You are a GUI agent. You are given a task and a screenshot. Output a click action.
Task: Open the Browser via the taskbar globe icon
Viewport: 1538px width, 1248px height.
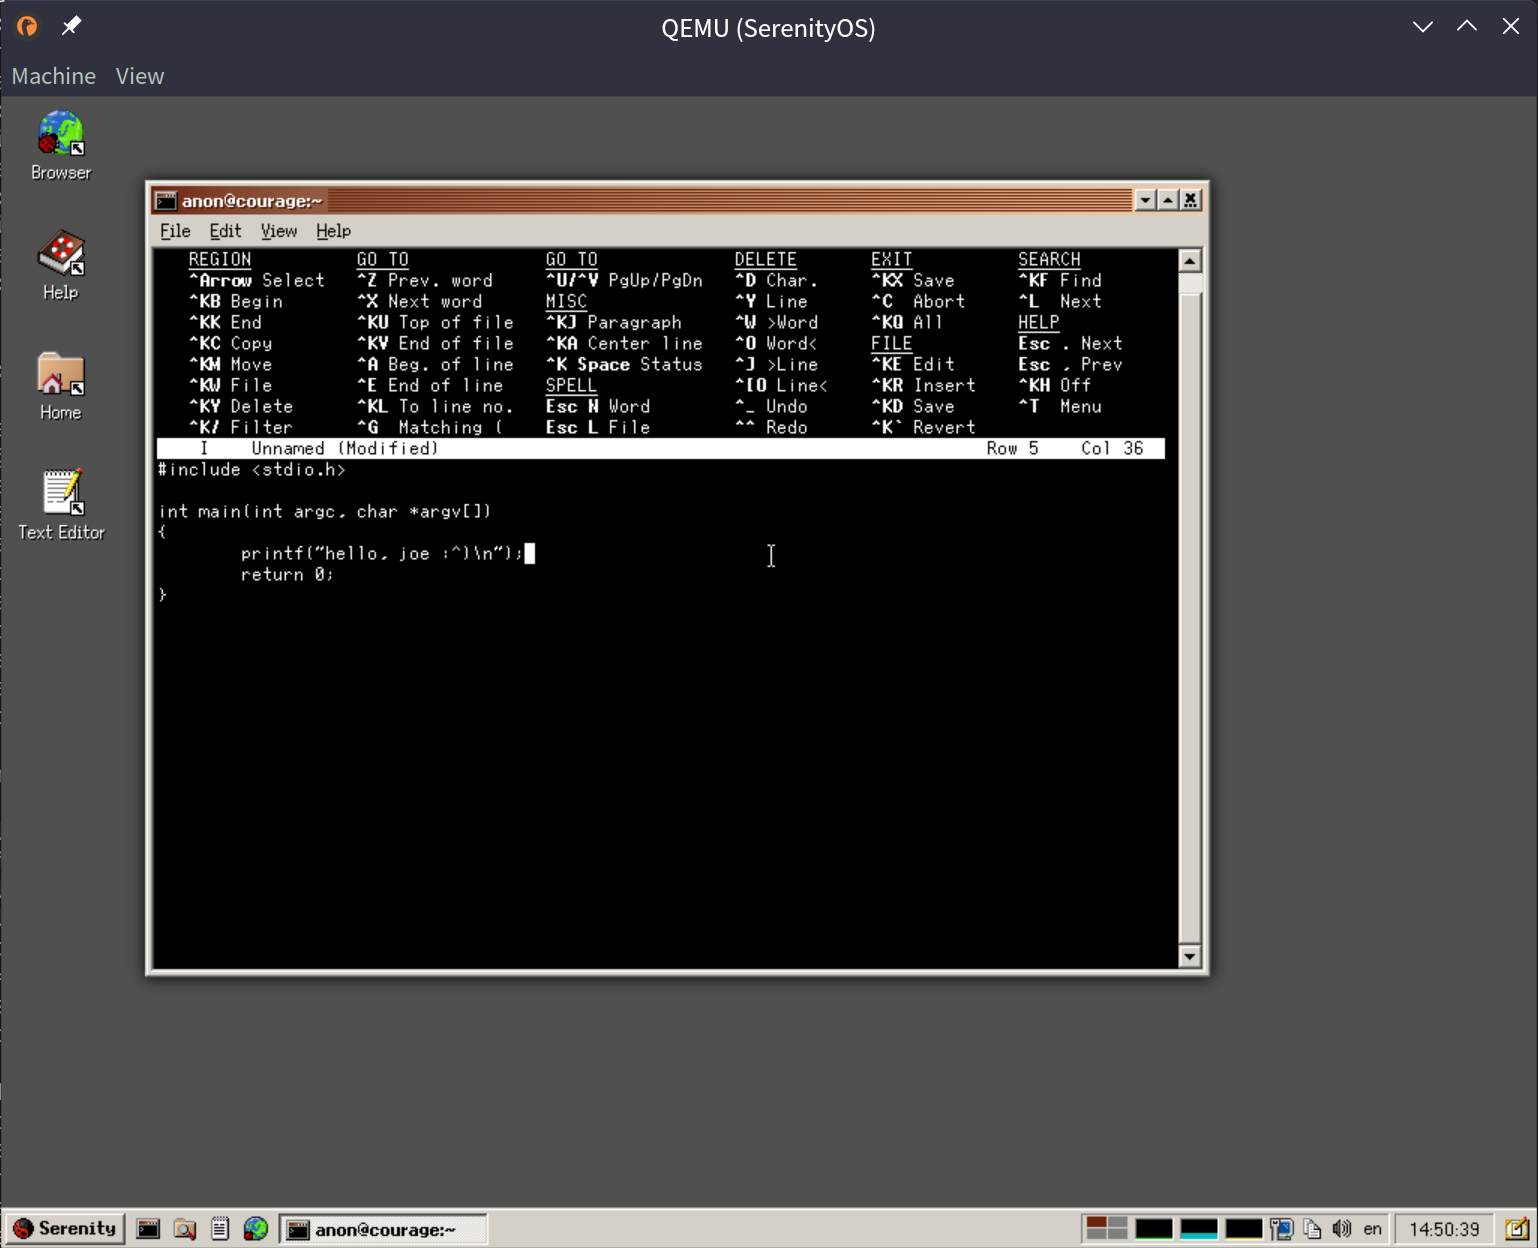[256, 1228]
